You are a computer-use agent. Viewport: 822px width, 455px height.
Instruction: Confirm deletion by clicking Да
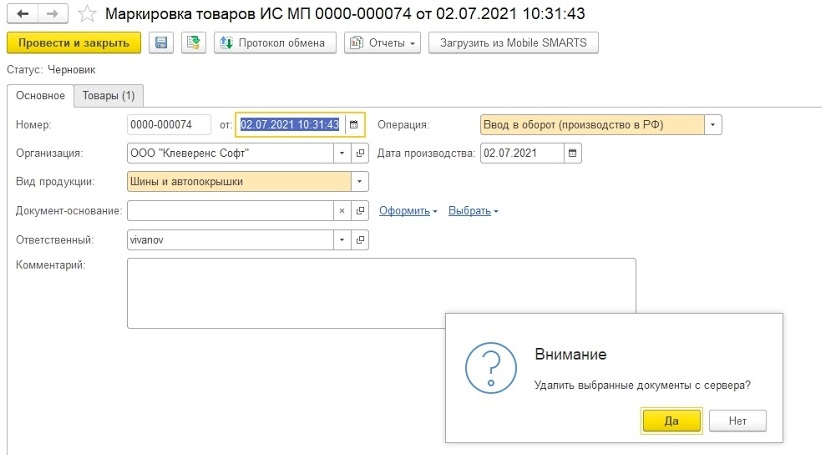click(672, 420)
